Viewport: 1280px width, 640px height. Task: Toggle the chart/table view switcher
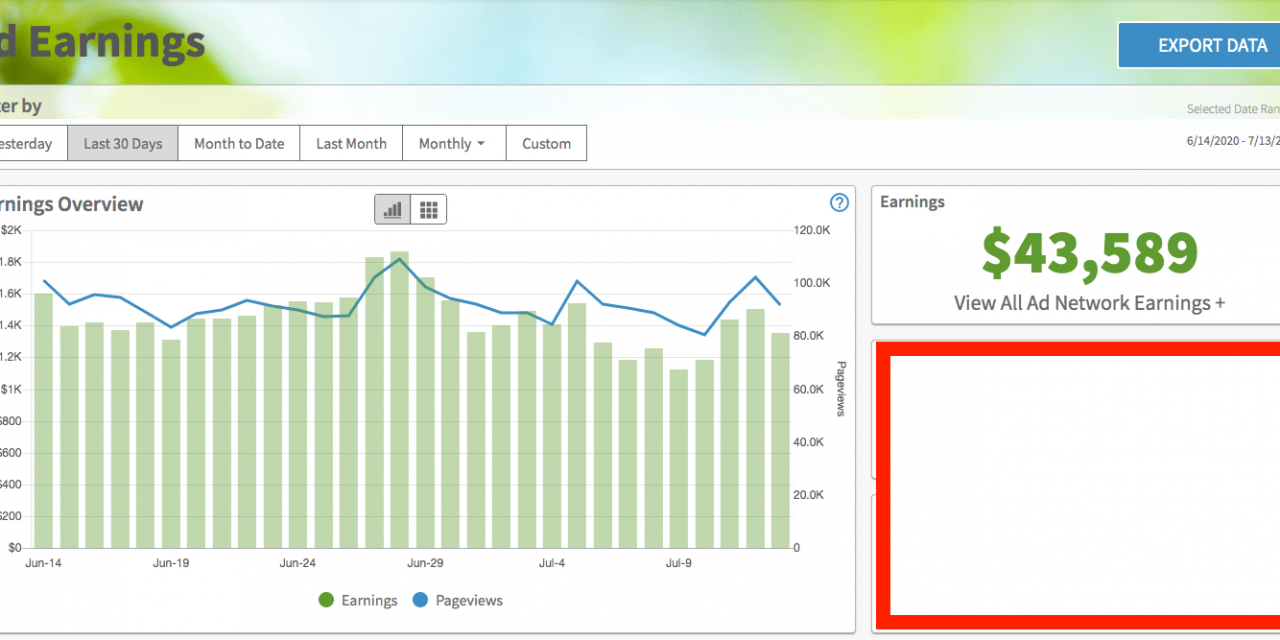410,209
